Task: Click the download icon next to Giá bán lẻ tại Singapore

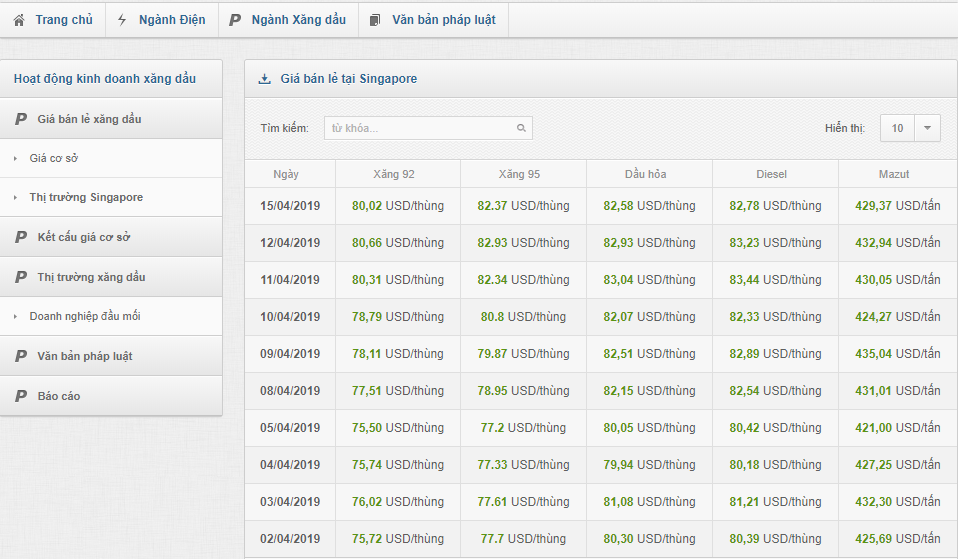Action: pos(265,79)
